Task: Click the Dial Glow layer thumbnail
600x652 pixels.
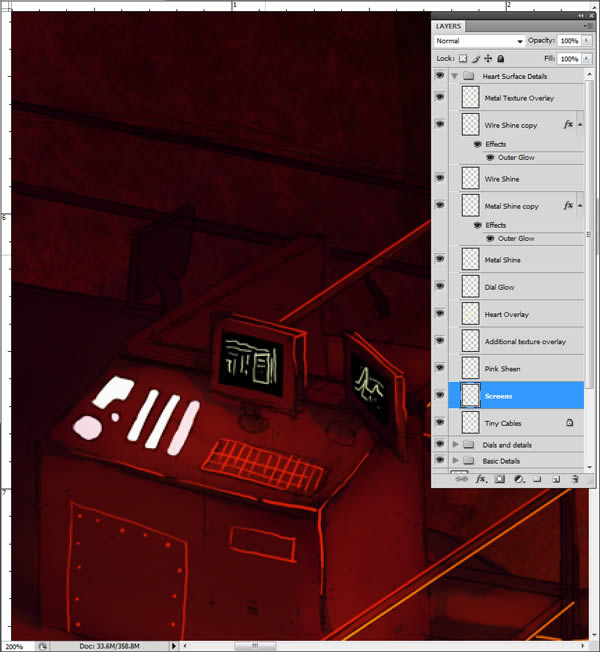Action: coord(470,286)
